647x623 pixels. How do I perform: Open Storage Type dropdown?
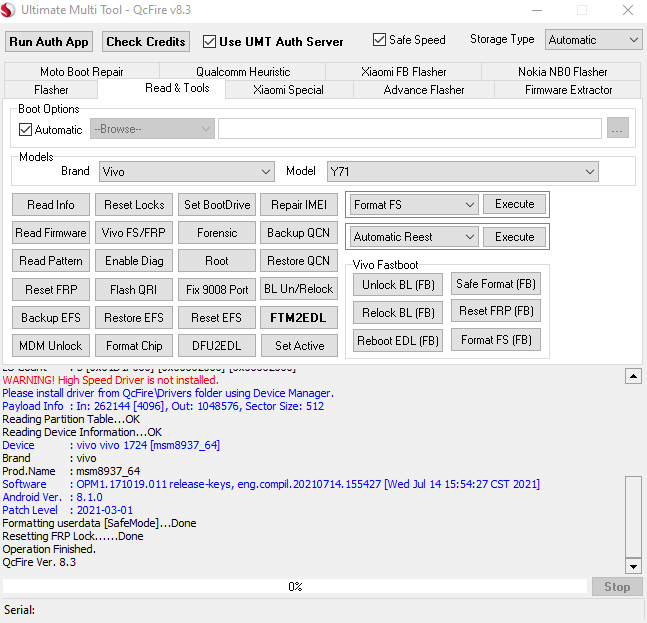[x=593, y=40]
